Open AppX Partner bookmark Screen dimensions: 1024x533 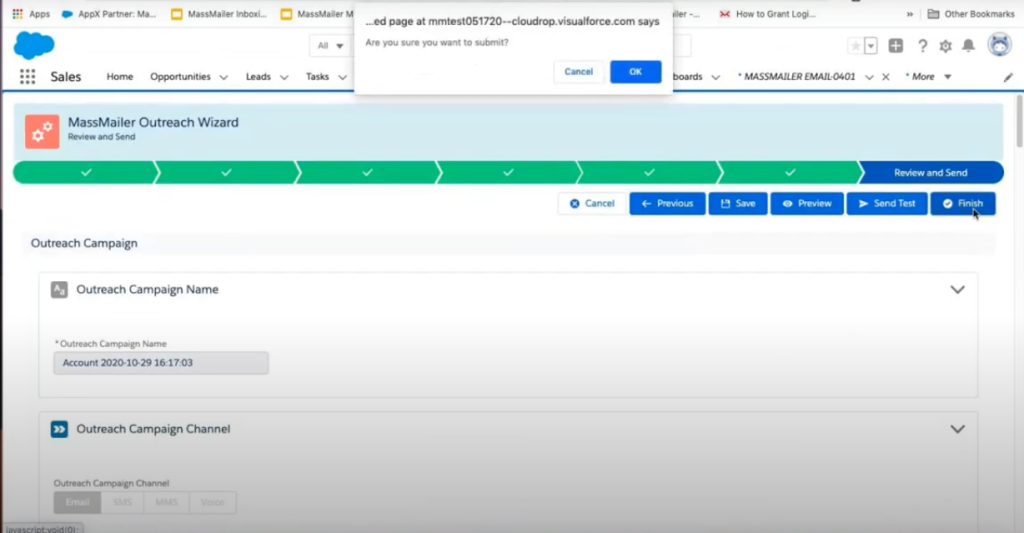pos(109,14)
